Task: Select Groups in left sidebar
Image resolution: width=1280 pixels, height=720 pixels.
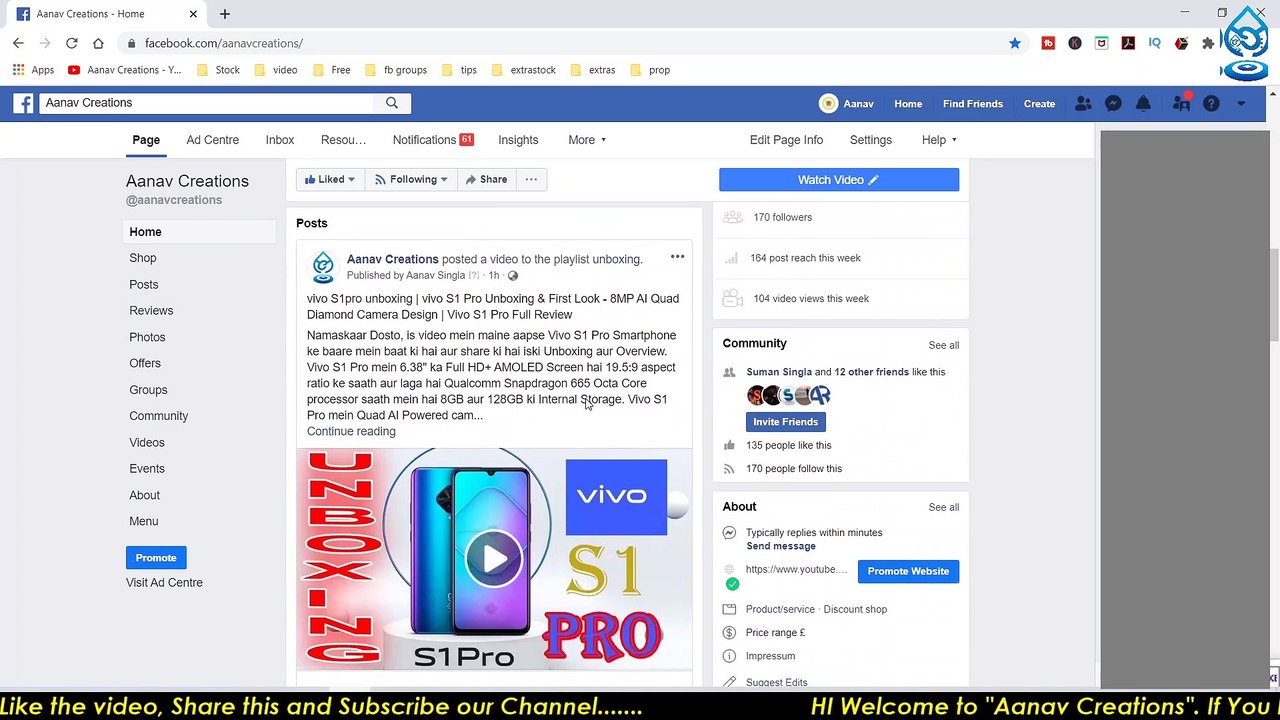Action: click(148, 390)
